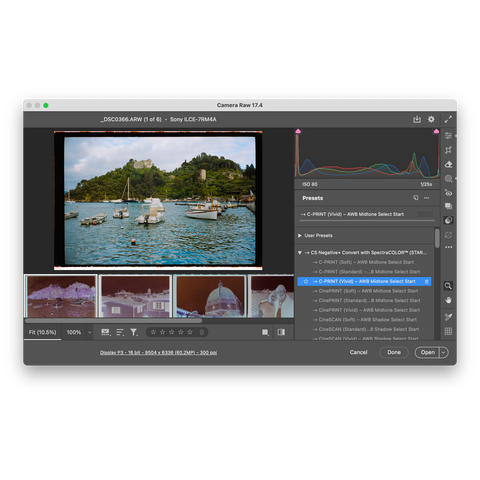Select the dome building negative thumbnail
The width and height of the screenshot is (480, 480).
(210, 296)
